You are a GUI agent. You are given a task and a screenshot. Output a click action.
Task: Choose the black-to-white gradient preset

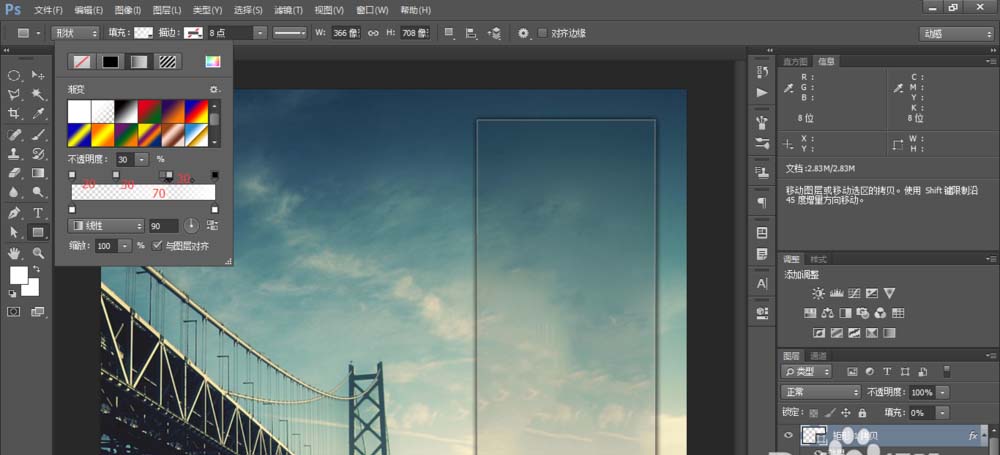[125, 111]
